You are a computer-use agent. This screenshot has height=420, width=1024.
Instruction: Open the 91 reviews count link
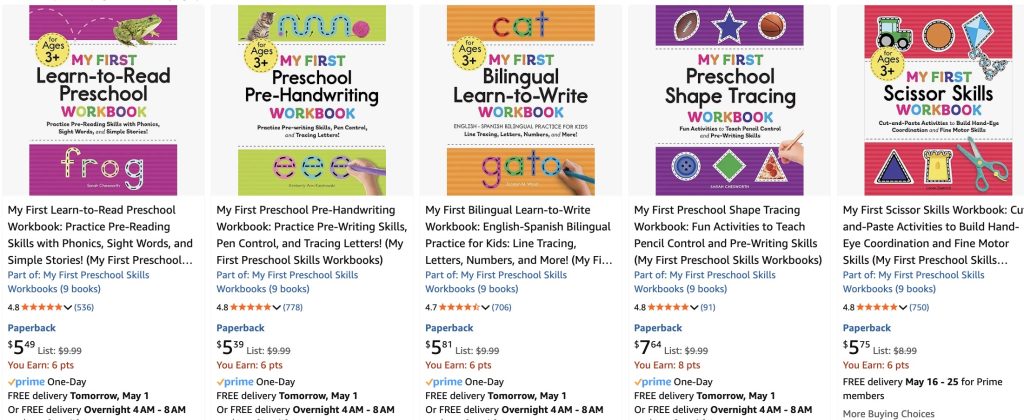click(708, 307)
